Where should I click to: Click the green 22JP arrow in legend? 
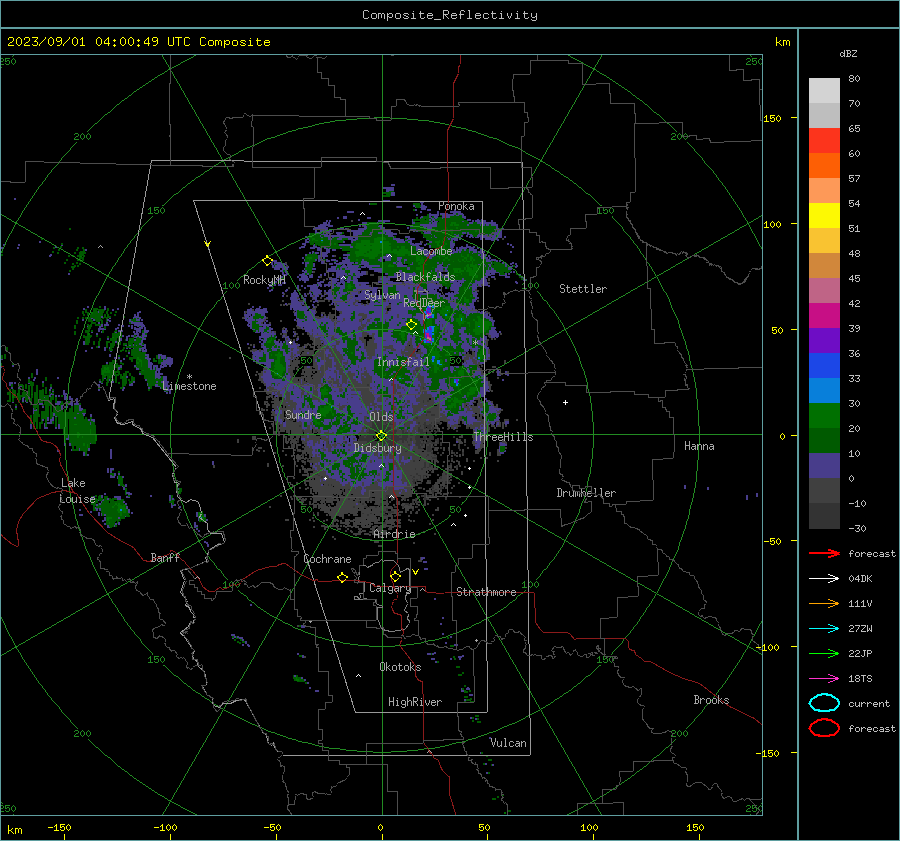click(824, 653)
